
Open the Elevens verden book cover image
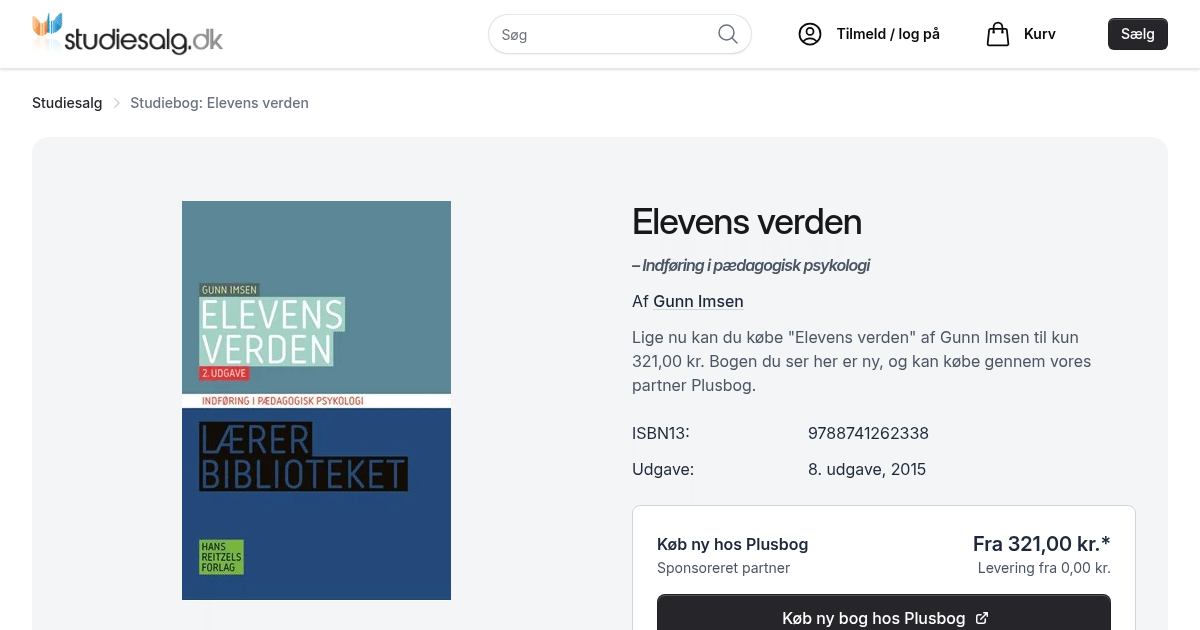[316, 400]
